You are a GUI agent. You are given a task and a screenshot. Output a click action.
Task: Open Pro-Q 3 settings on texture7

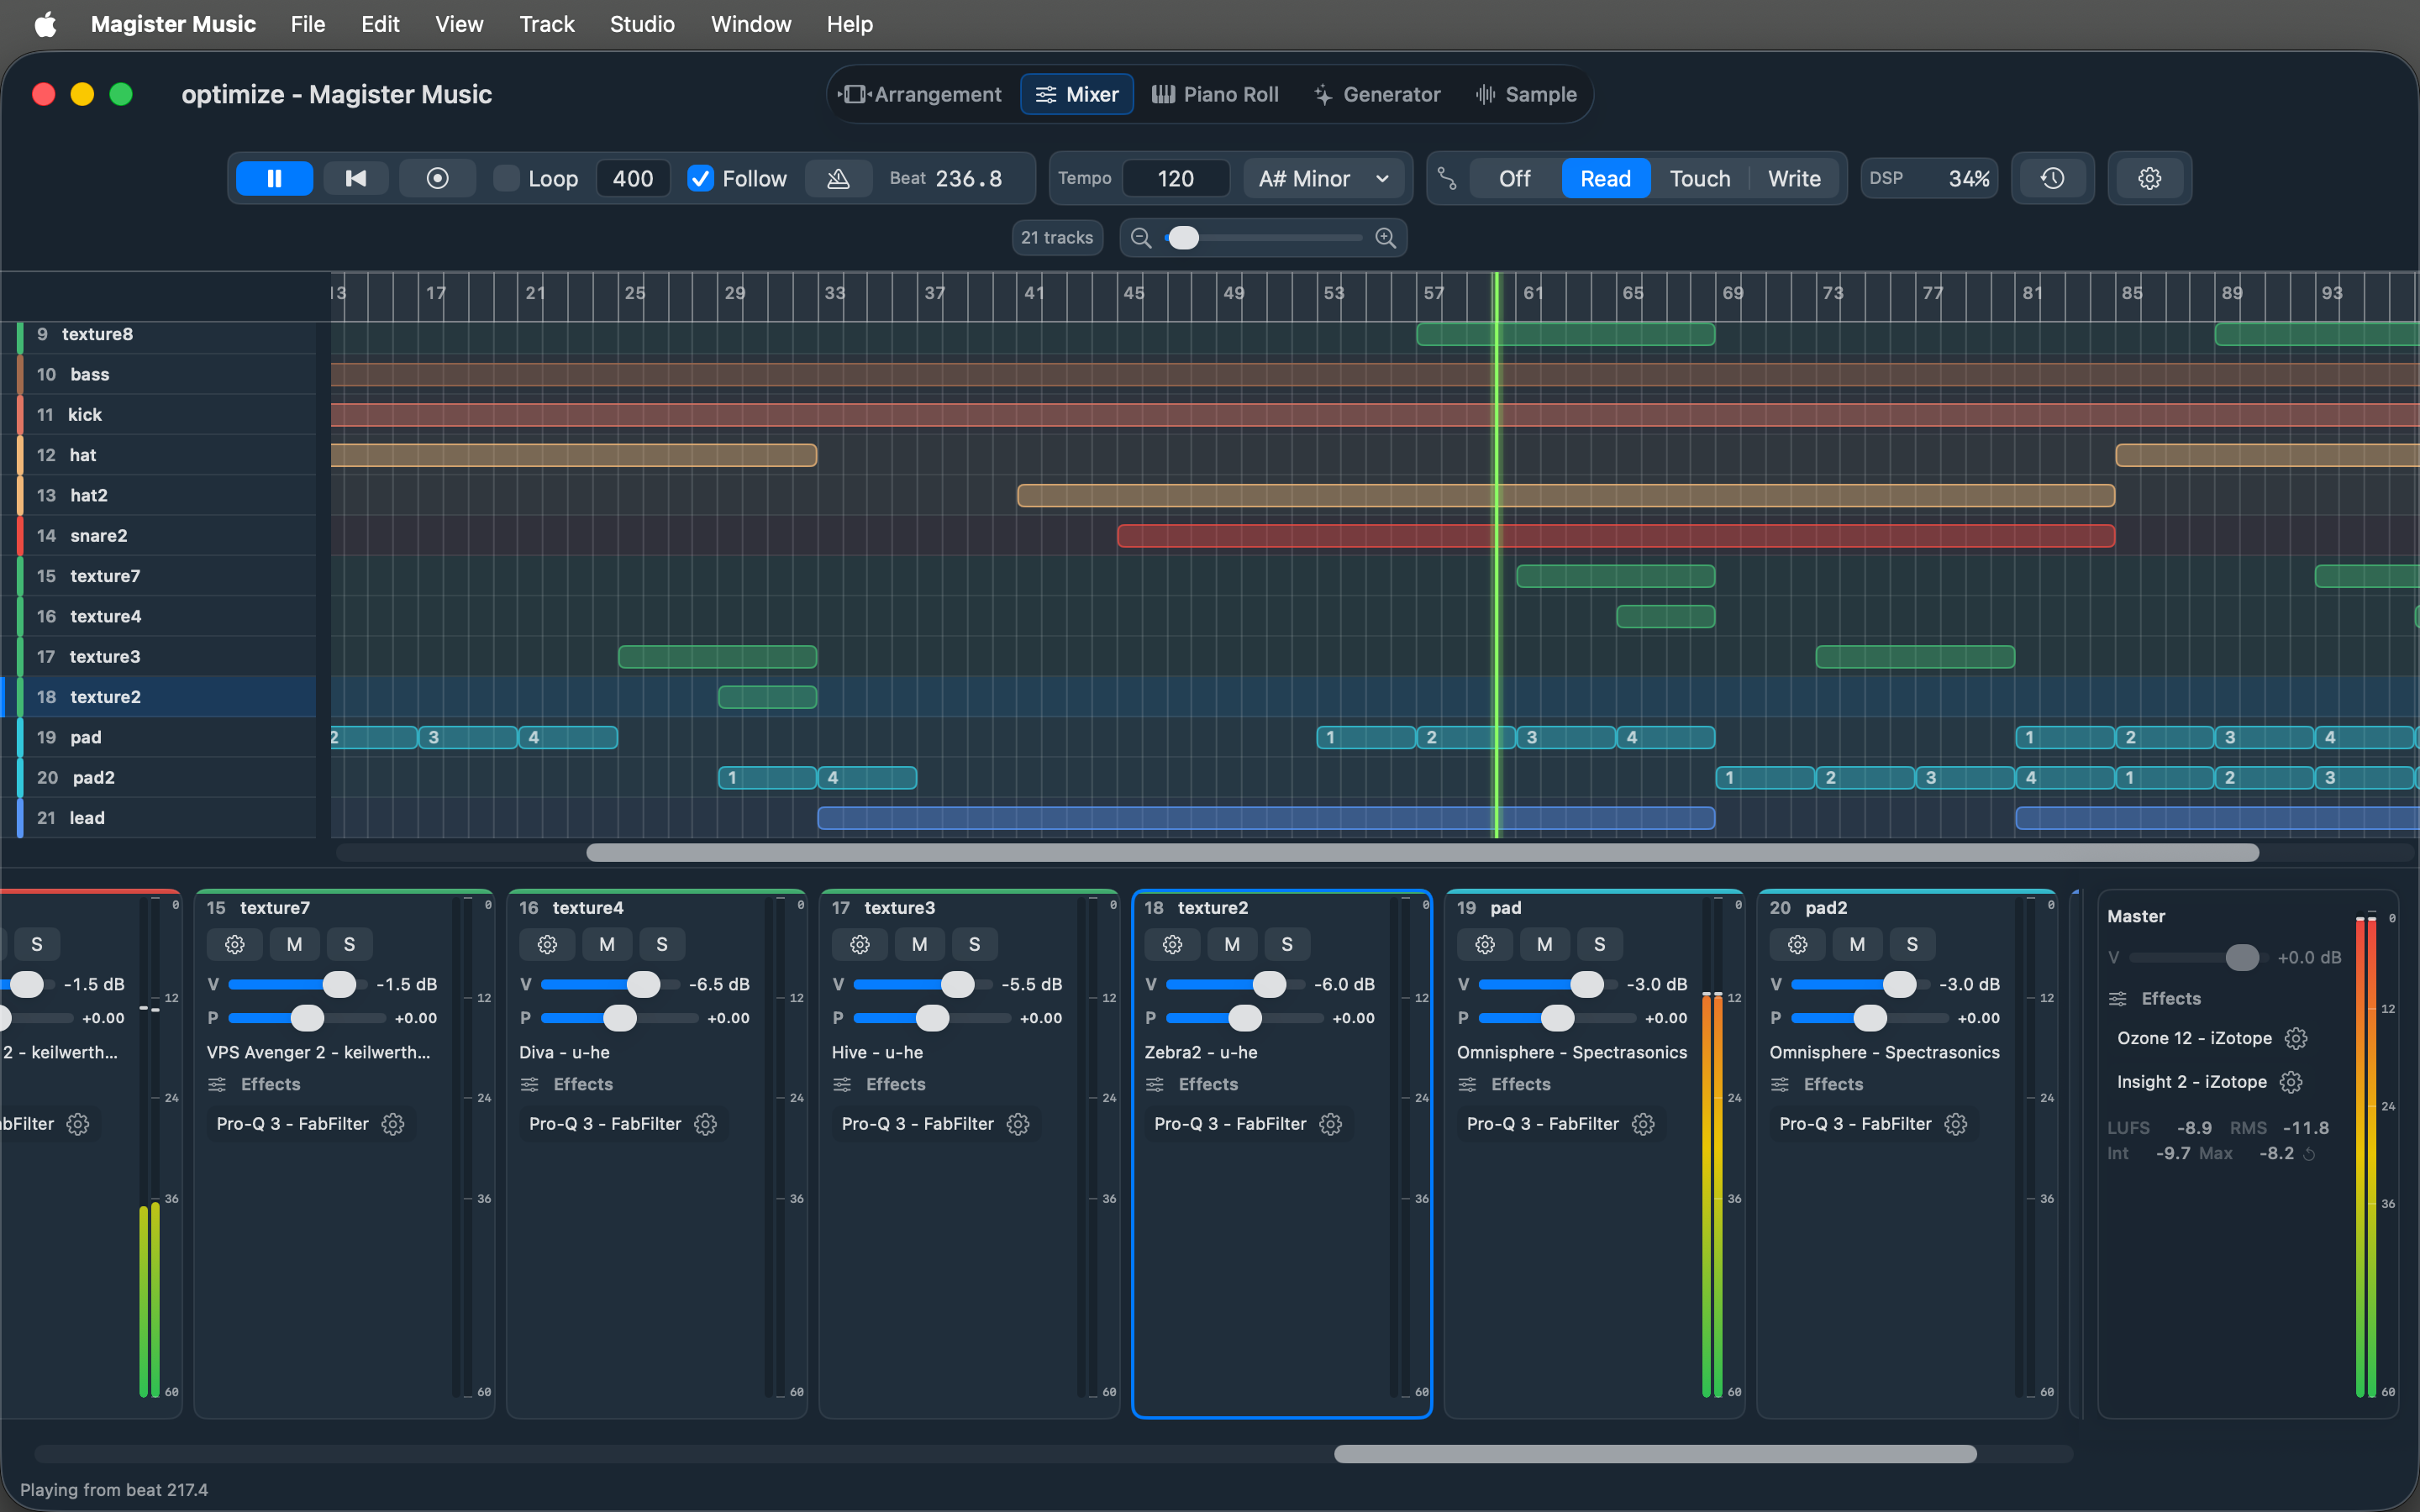click(x=393, y=1124)
